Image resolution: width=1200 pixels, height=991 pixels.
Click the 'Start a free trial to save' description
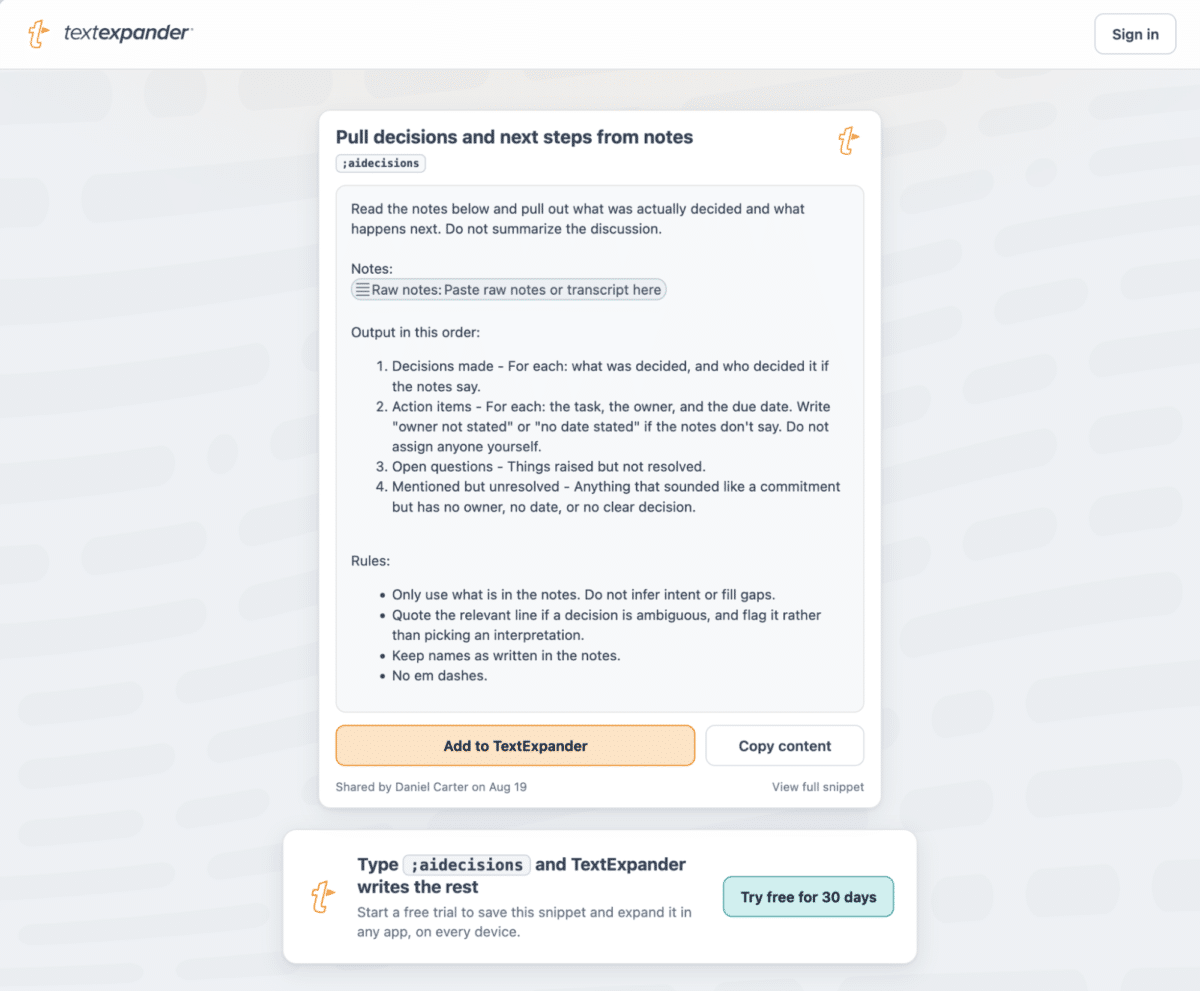tap(524, 922)
